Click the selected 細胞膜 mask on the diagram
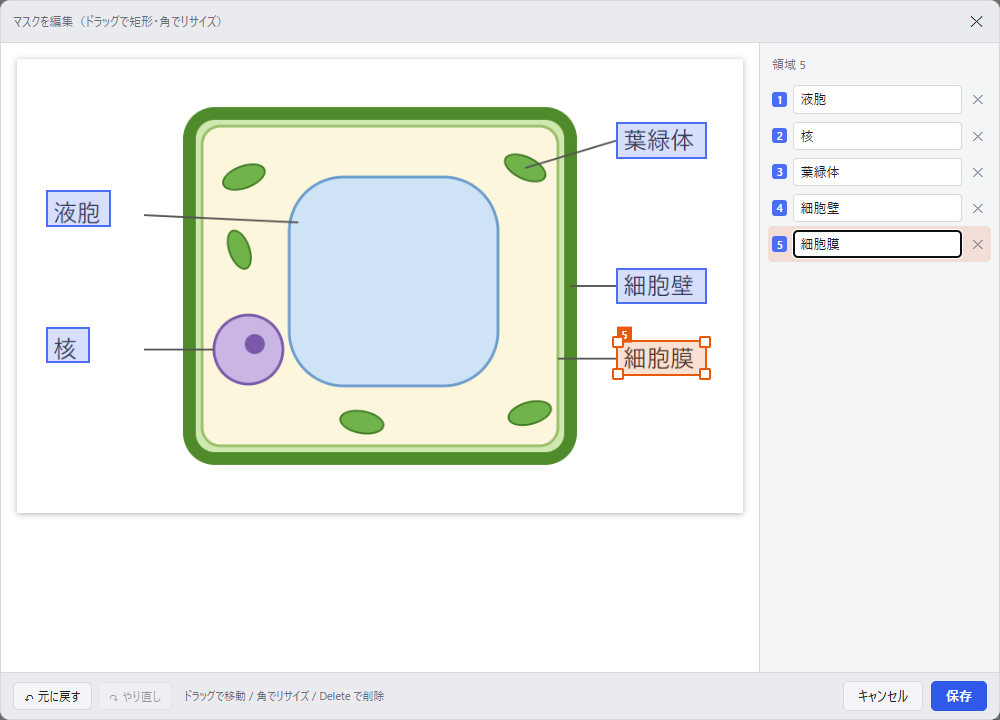Screen dimensions: 1000x720 [661, 358]
